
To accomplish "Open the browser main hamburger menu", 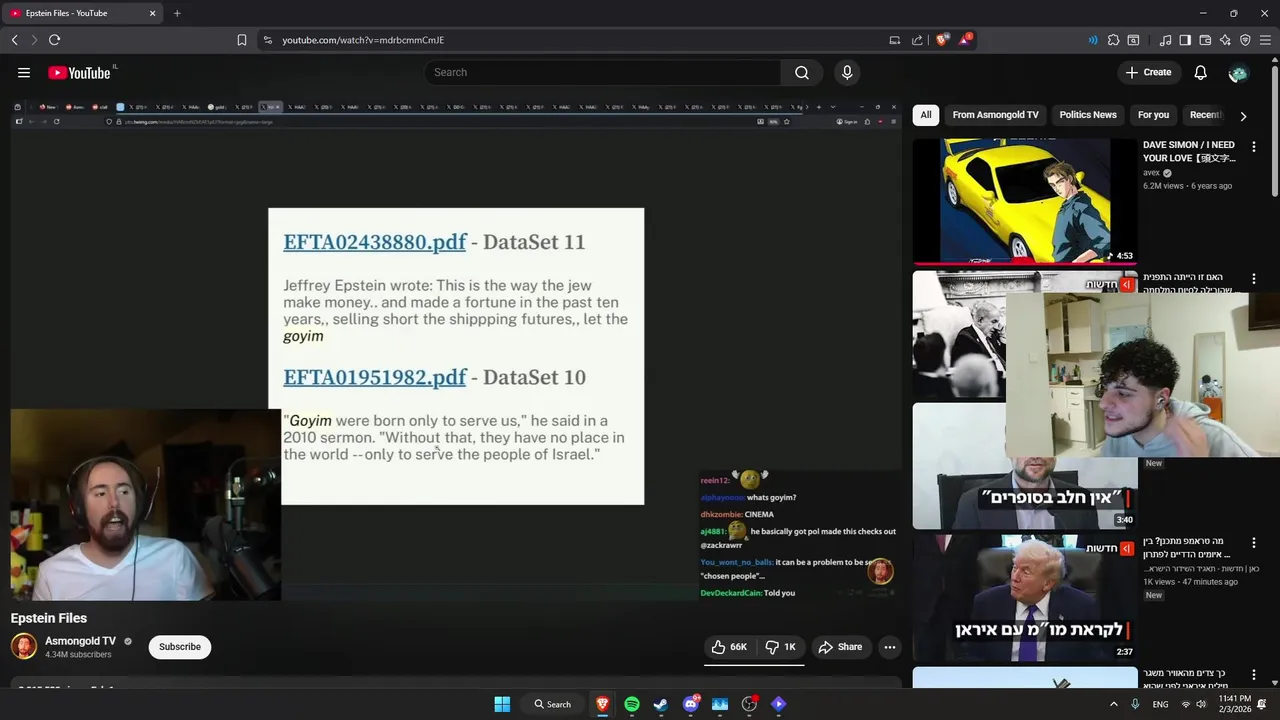I will [x=1265, y=40].
